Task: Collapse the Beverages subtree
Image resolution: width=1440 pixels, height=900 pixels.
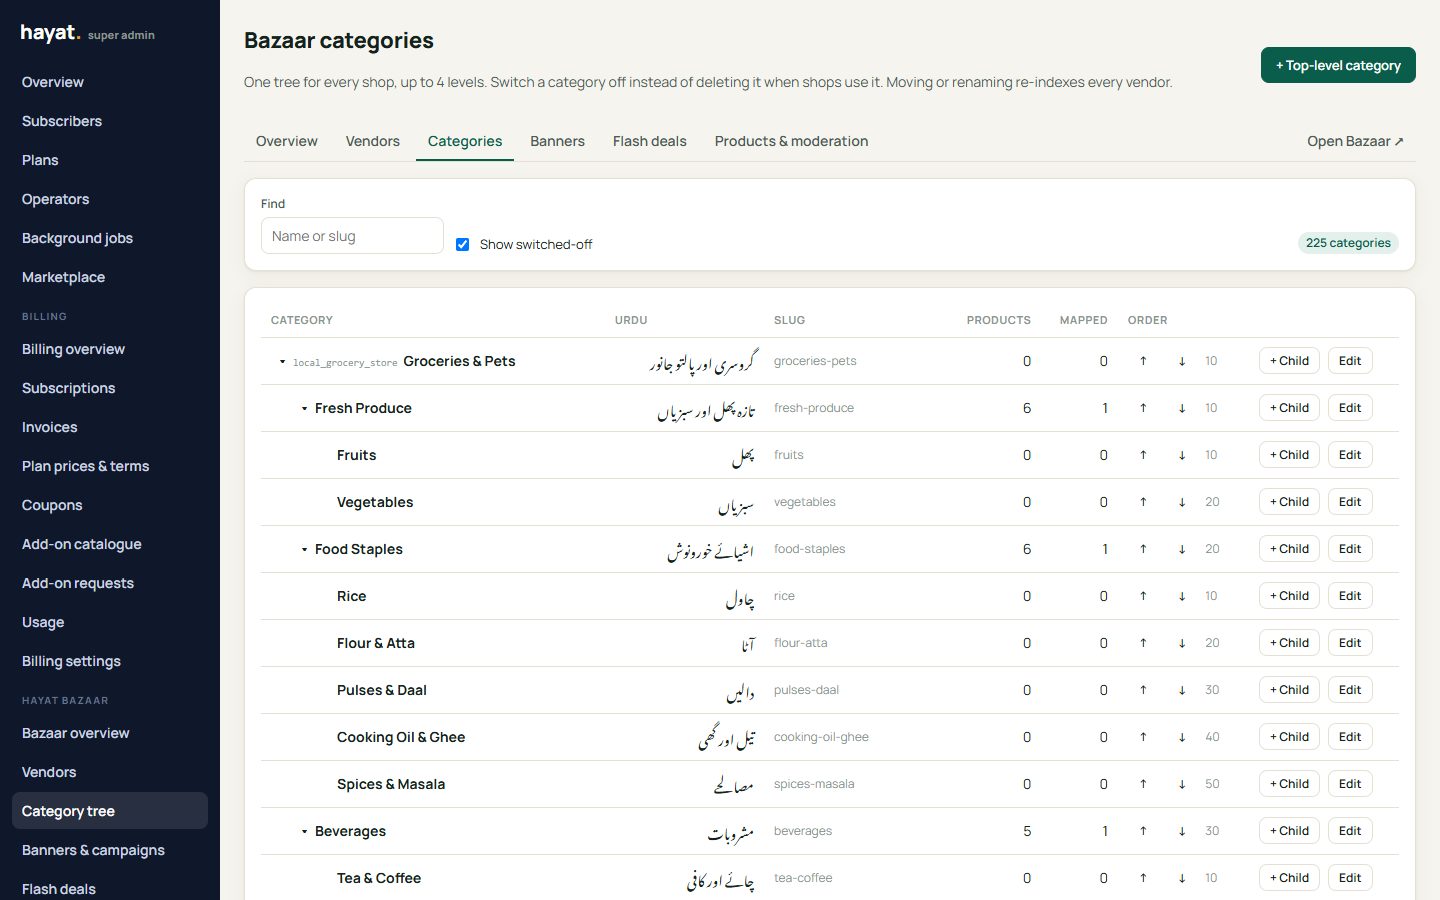Action: point(304,832)
